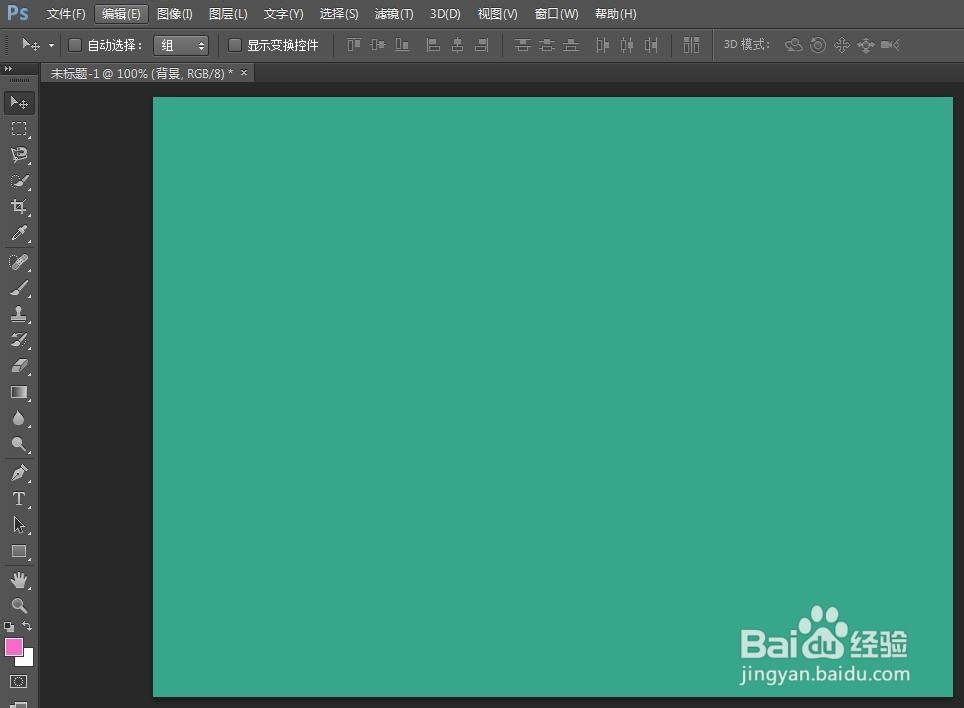Screen dimensions: 964x708
Task: Click the Auto-Align Layers icon
Action: tap(692, 45)
